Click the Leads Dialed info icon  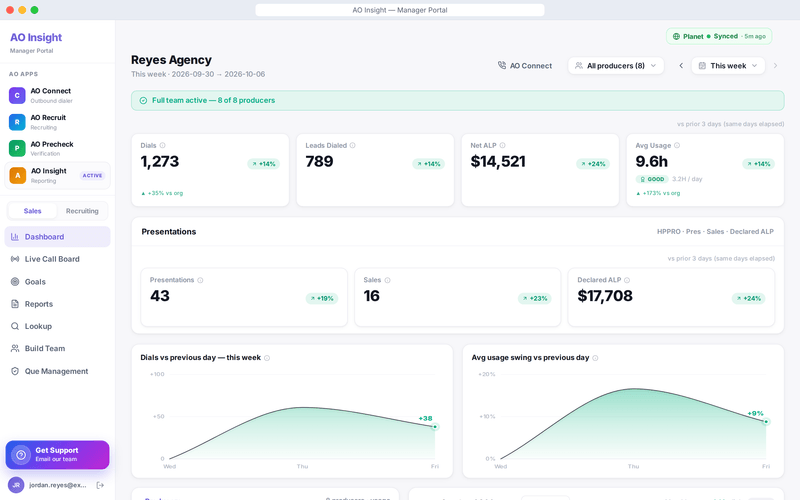pos(353,145)
